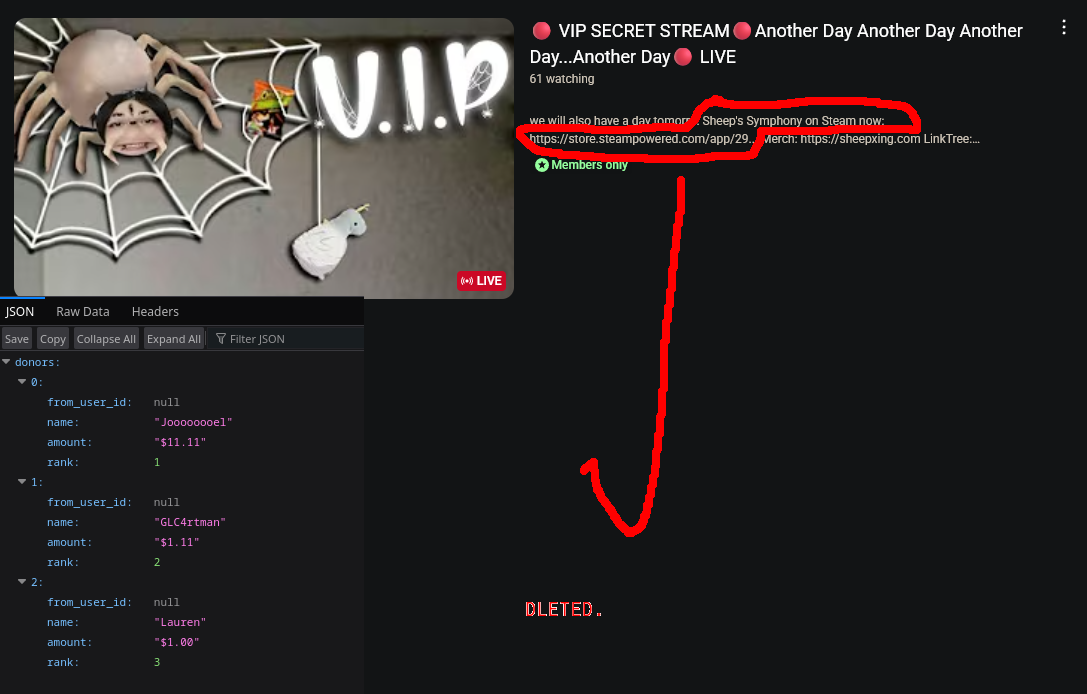Image resolution: width=1087 pixels, height=694 pixels.
Task: Click the red LIVE badge on thumbnail
Action: [x=481, y=281]
